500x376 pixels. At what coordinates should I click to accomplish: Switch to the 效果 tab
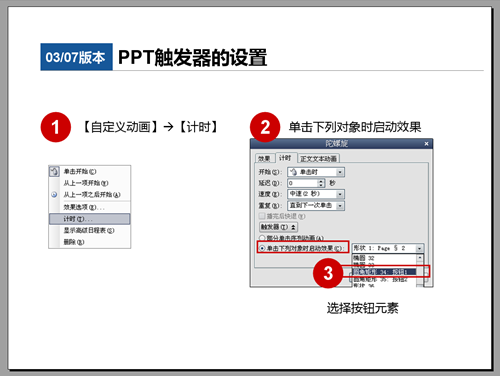coord(265,159)
